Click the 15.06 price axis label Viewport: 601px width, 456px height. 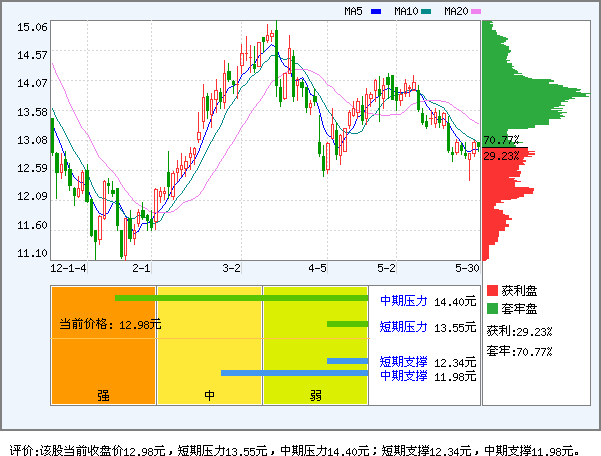tap(32, 27)
